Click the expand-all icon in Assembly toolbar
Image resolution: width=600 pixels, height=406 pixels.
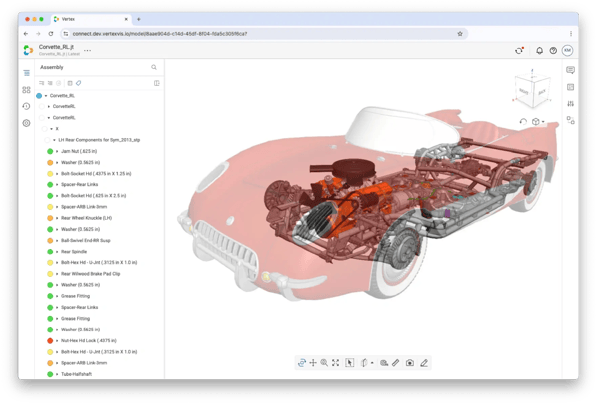41,83
